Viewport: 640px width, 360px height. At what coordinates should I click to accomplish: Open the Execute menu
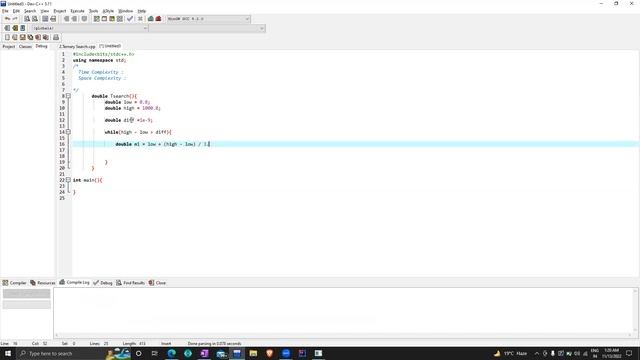77,11
